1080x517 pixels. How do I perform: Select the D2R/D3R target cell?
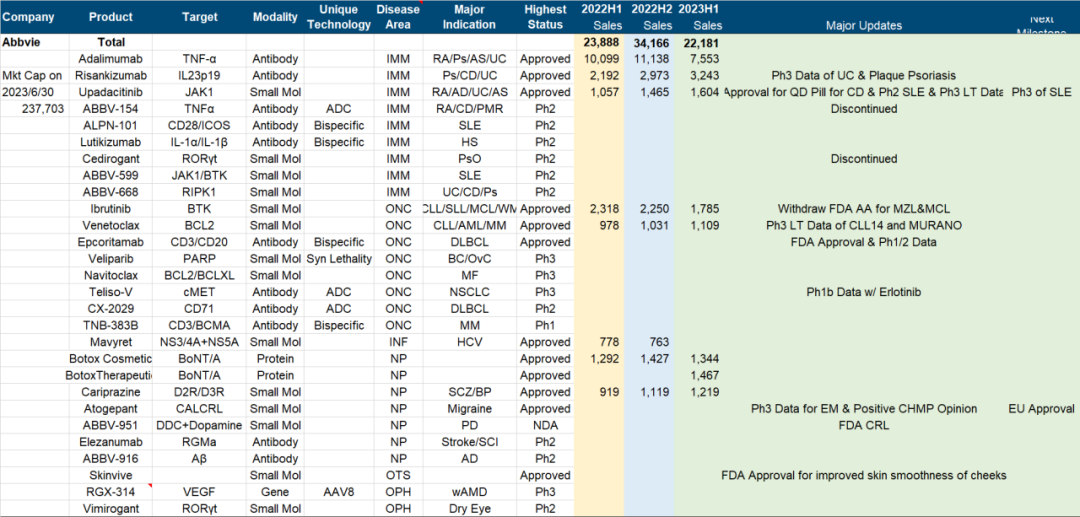pyautogui.click(x=200, y=392)
